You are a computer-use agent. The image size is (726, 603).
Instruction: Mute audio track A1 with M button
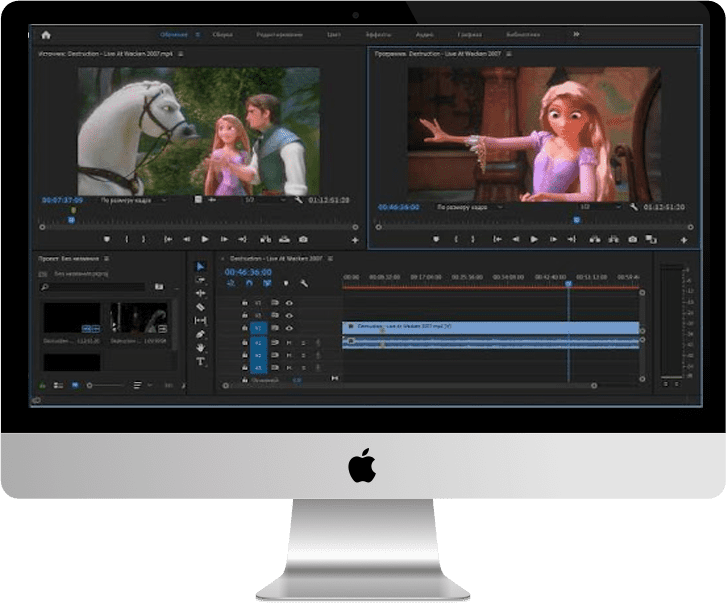289,343
